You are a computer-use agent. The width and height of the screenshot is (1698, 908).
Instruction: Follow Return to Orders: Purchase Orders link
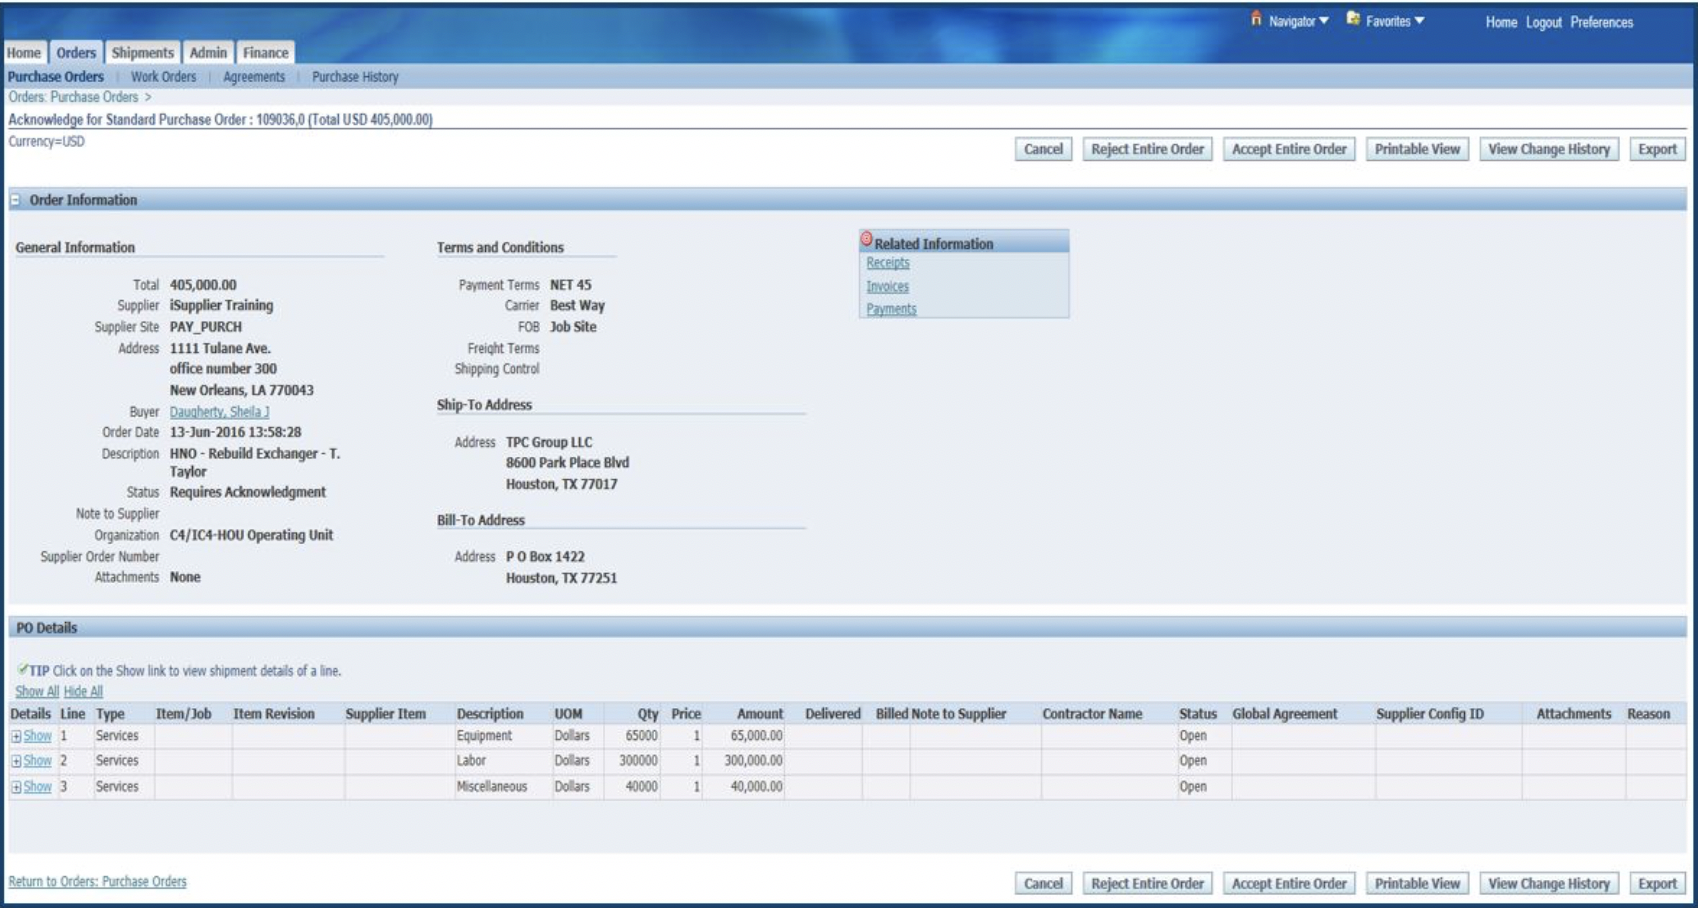[x=97, y=882]
